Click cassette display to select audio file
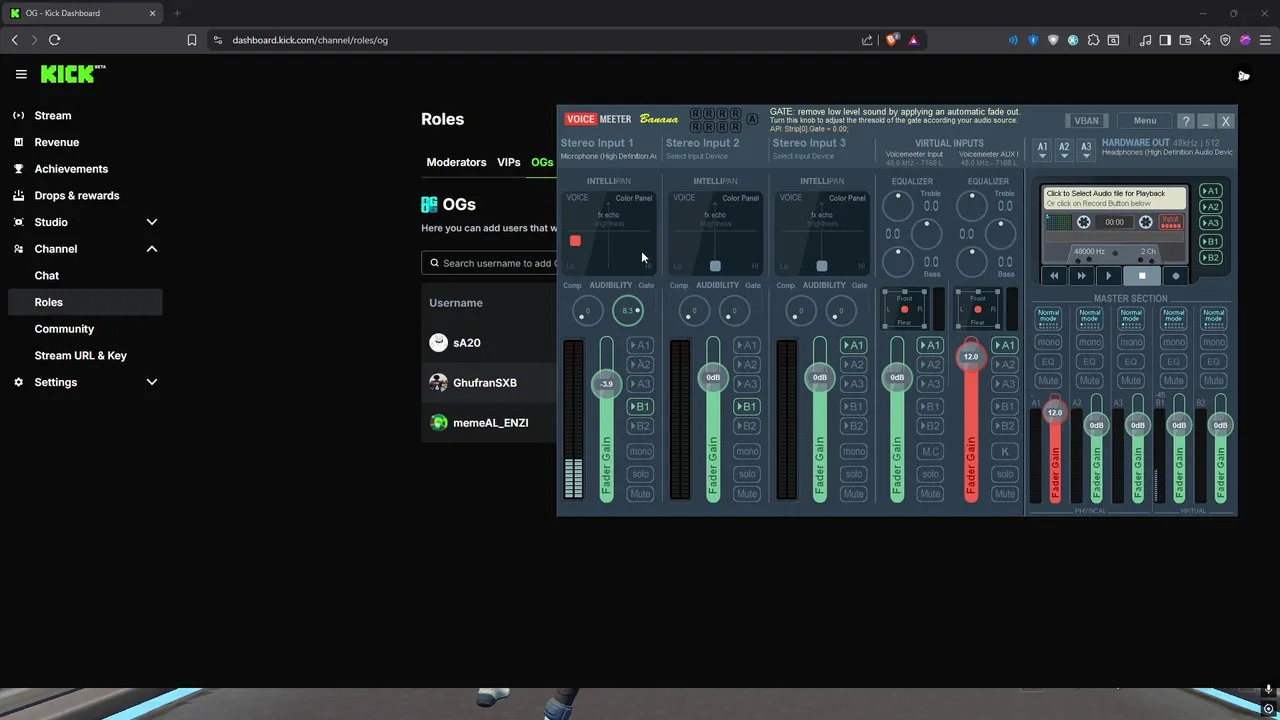This screenshot has height=720, width=1280. (x=1114, y=198)
